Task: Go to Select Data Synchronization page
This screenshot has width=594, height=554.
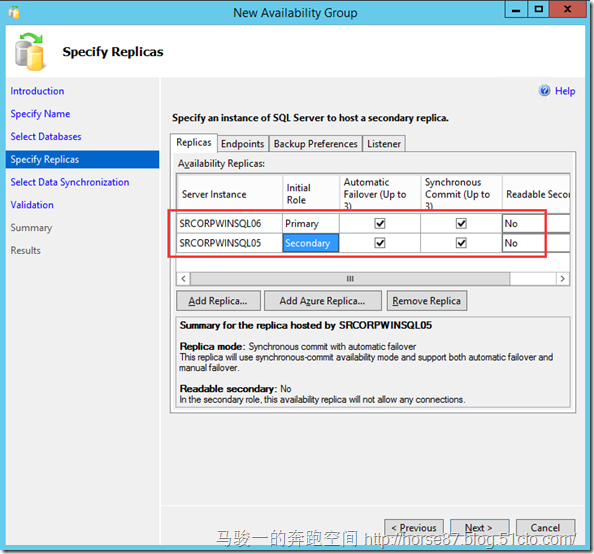Action: 70,182
